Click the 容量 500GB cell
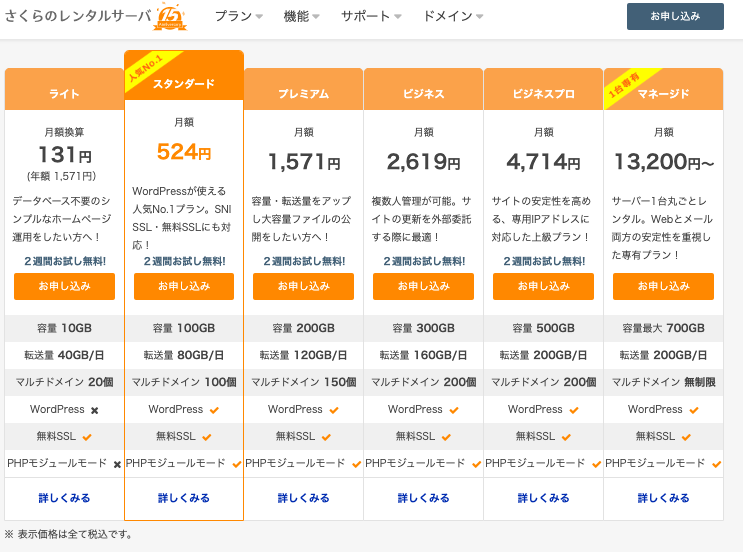 544,328
